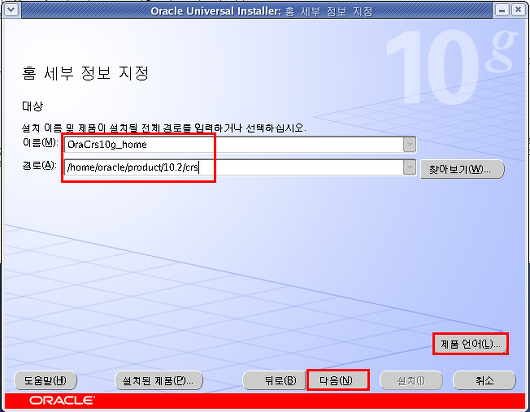Screen dimensions: 530x412
Task: Minimize the Oracle Universal Installer window
Action: point(502,10)
